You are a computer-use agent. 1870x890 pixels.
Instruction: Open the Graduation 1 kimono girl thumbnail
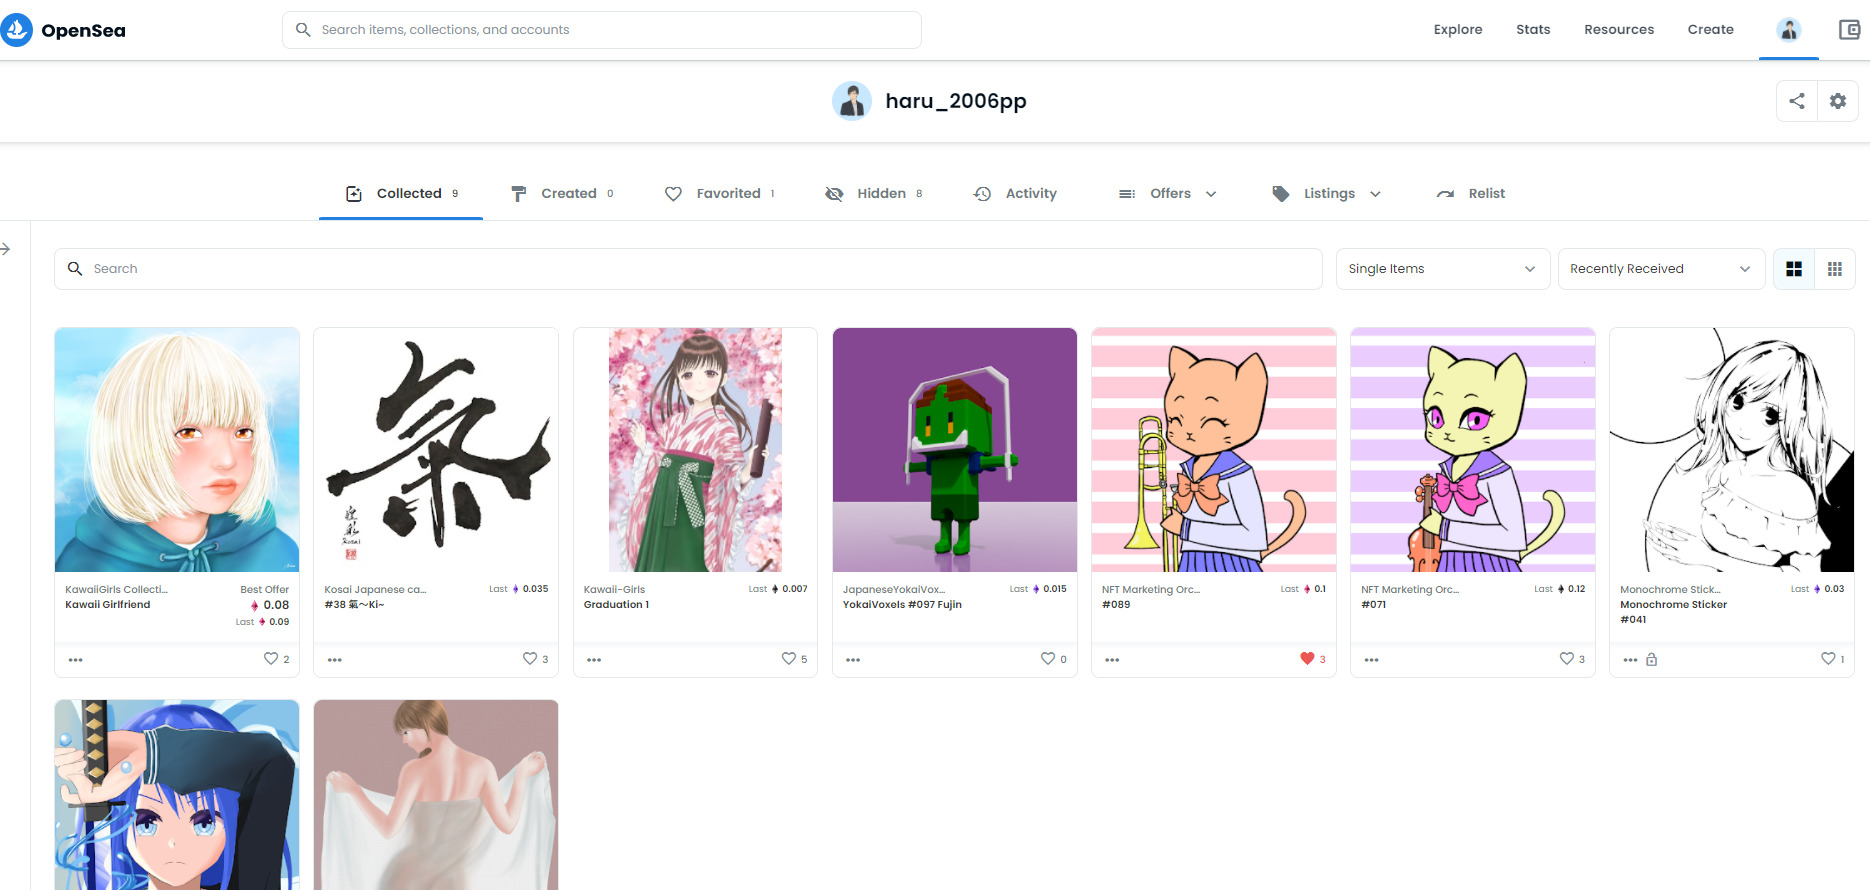pyautogui.click(x=695, y=450)
